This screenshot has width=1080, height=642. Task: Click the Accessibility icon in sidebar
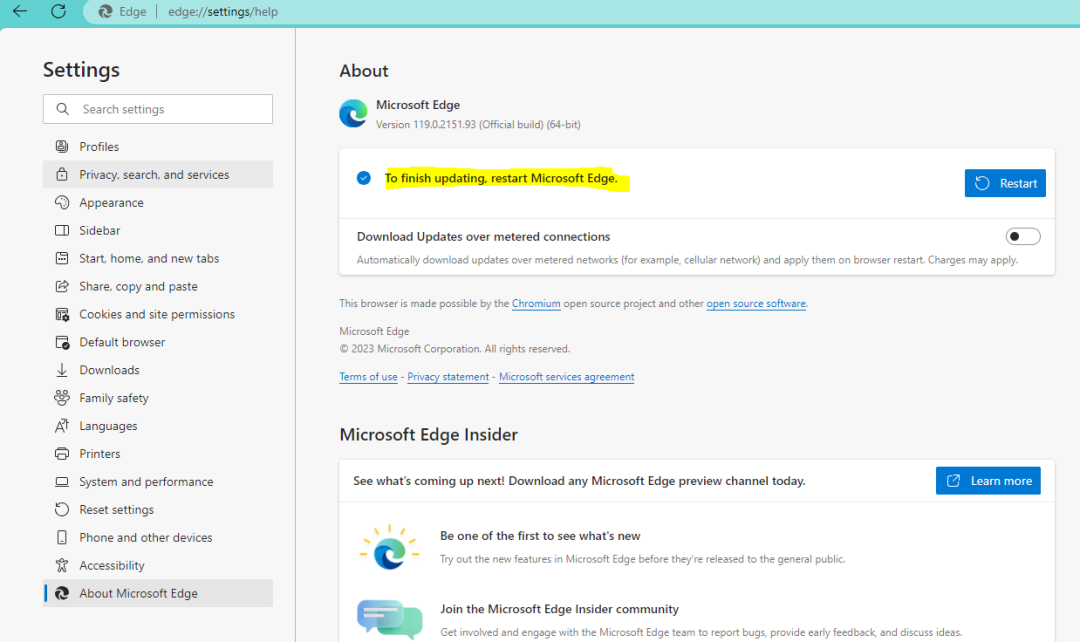click(x=62, y=566)
